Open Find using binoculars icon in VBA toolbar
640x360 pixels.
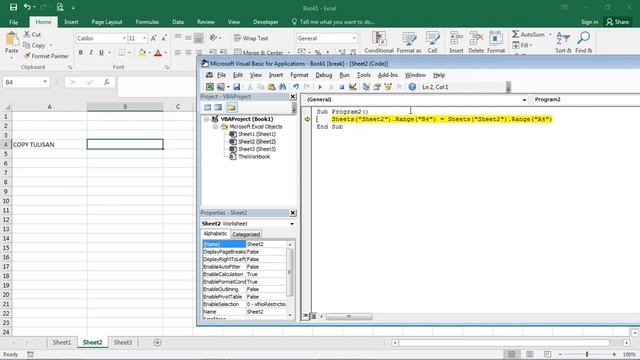point(282,87)
